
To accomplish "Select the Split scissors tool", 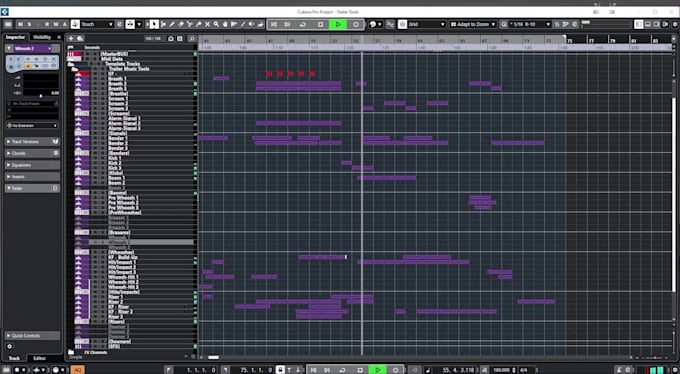I will pyautogui.click(x=190, y=24).
